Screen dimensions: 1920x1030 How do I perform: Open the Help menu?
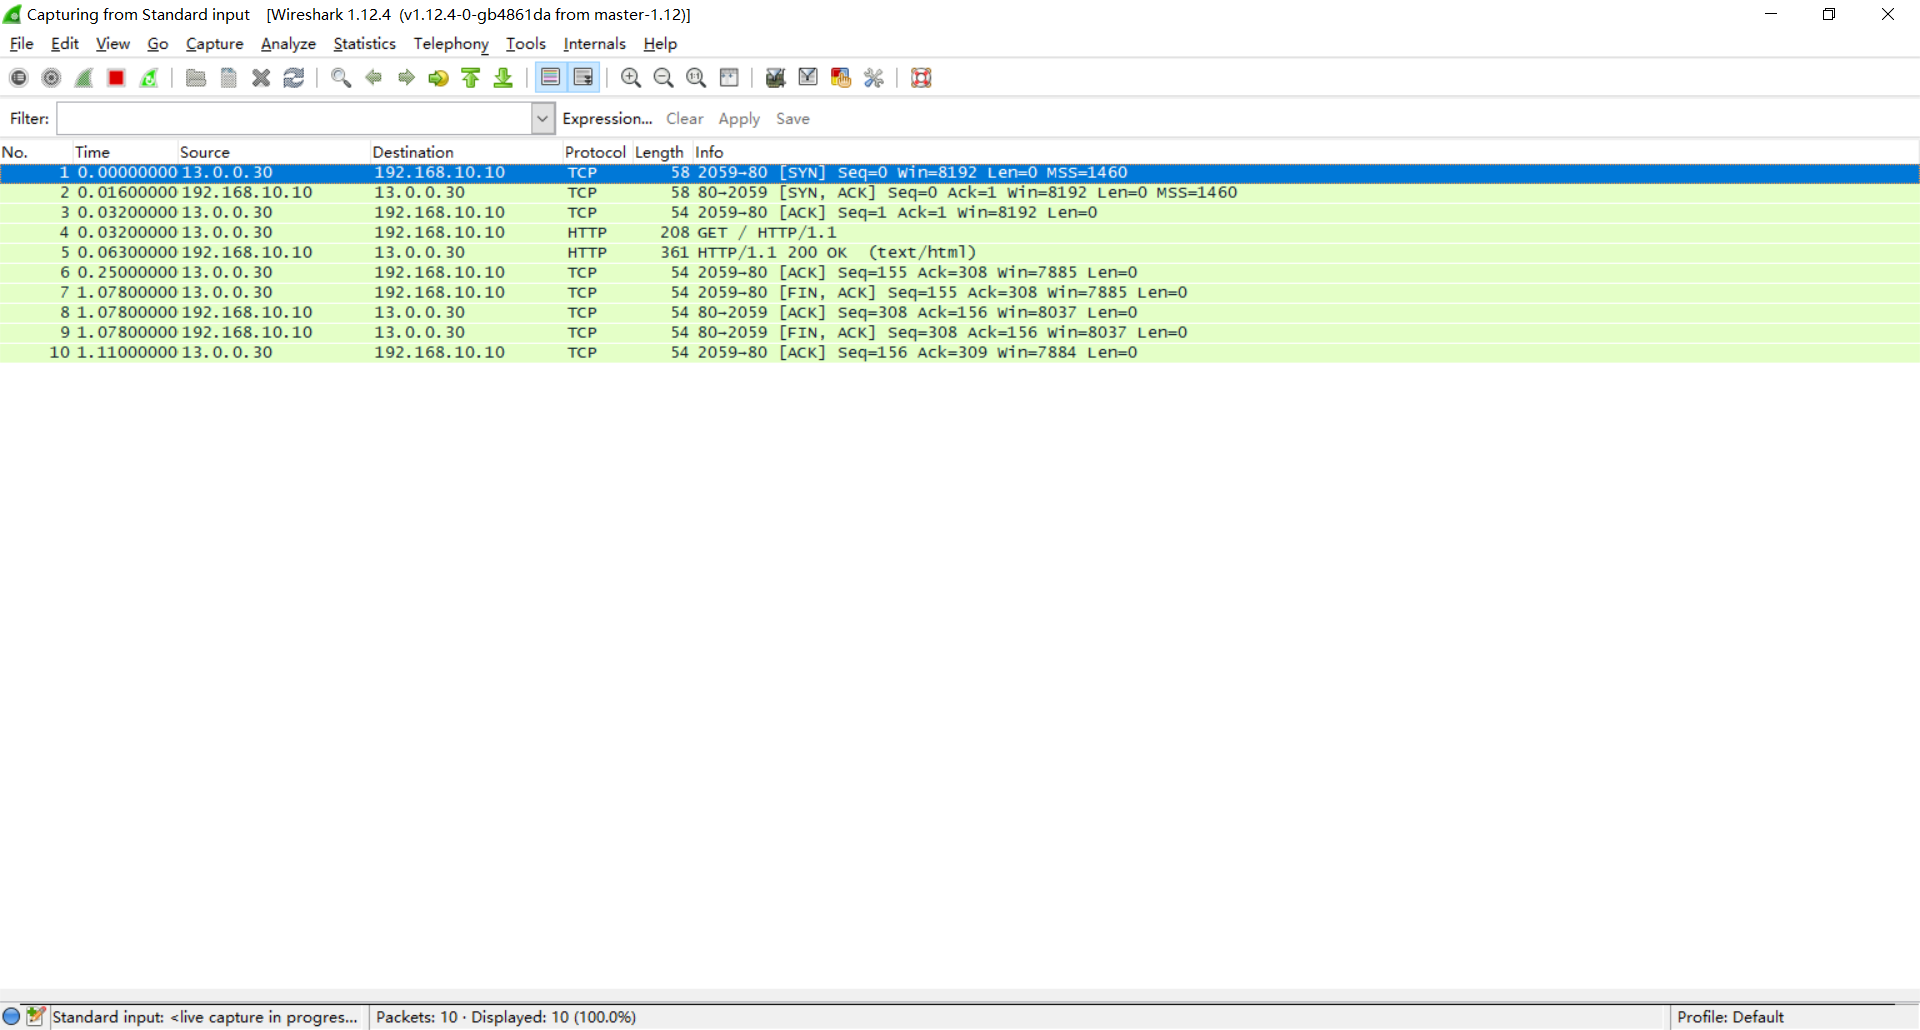[660, 44]
